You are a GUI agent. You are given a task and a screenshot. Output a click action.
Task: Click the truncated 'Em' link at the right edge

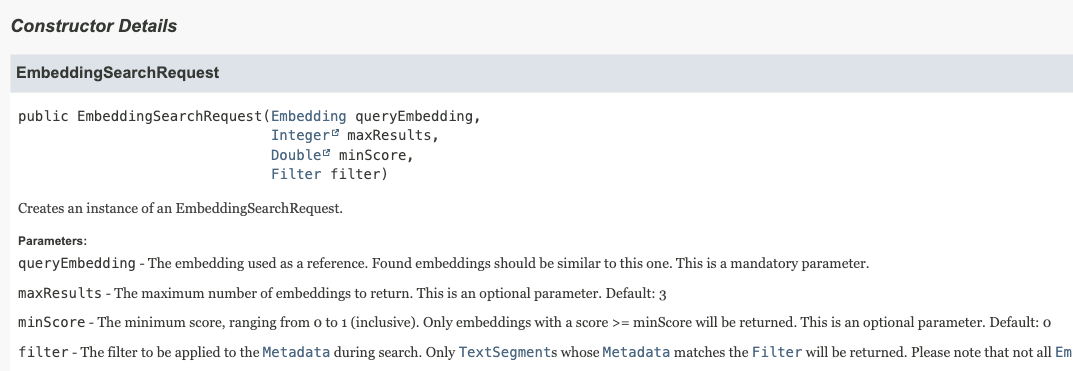(1063, 353)
